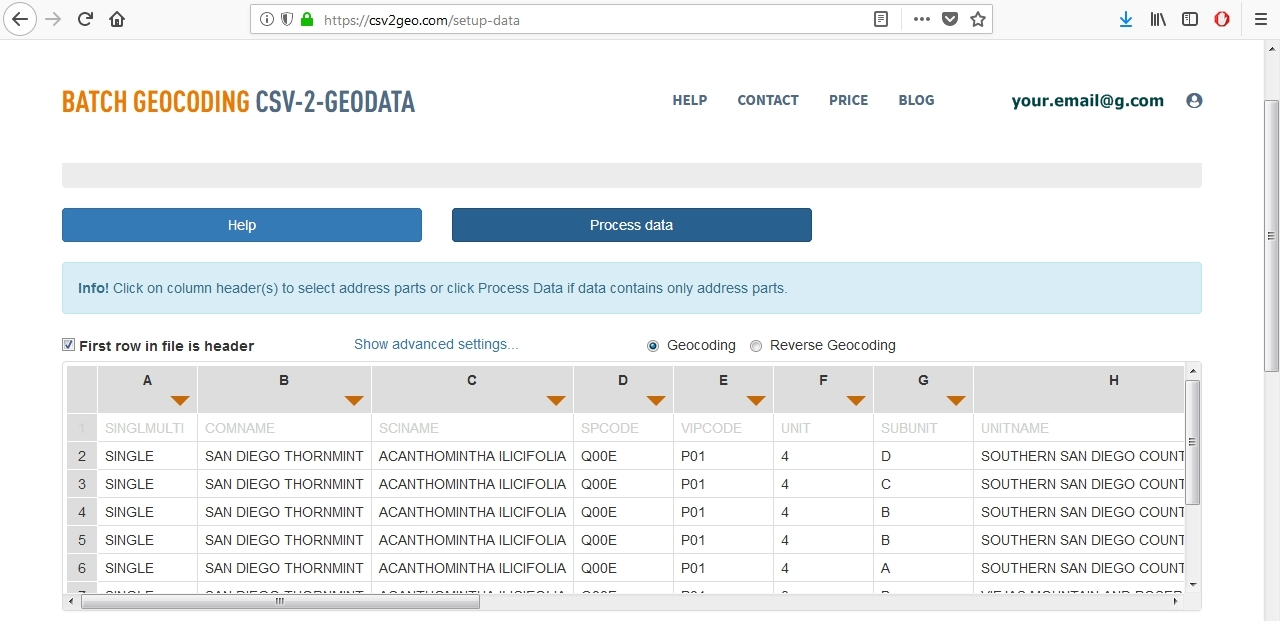Click the page vertical scrollbar thumb
Screen dimensions: 1280x621
[1272, 236]
